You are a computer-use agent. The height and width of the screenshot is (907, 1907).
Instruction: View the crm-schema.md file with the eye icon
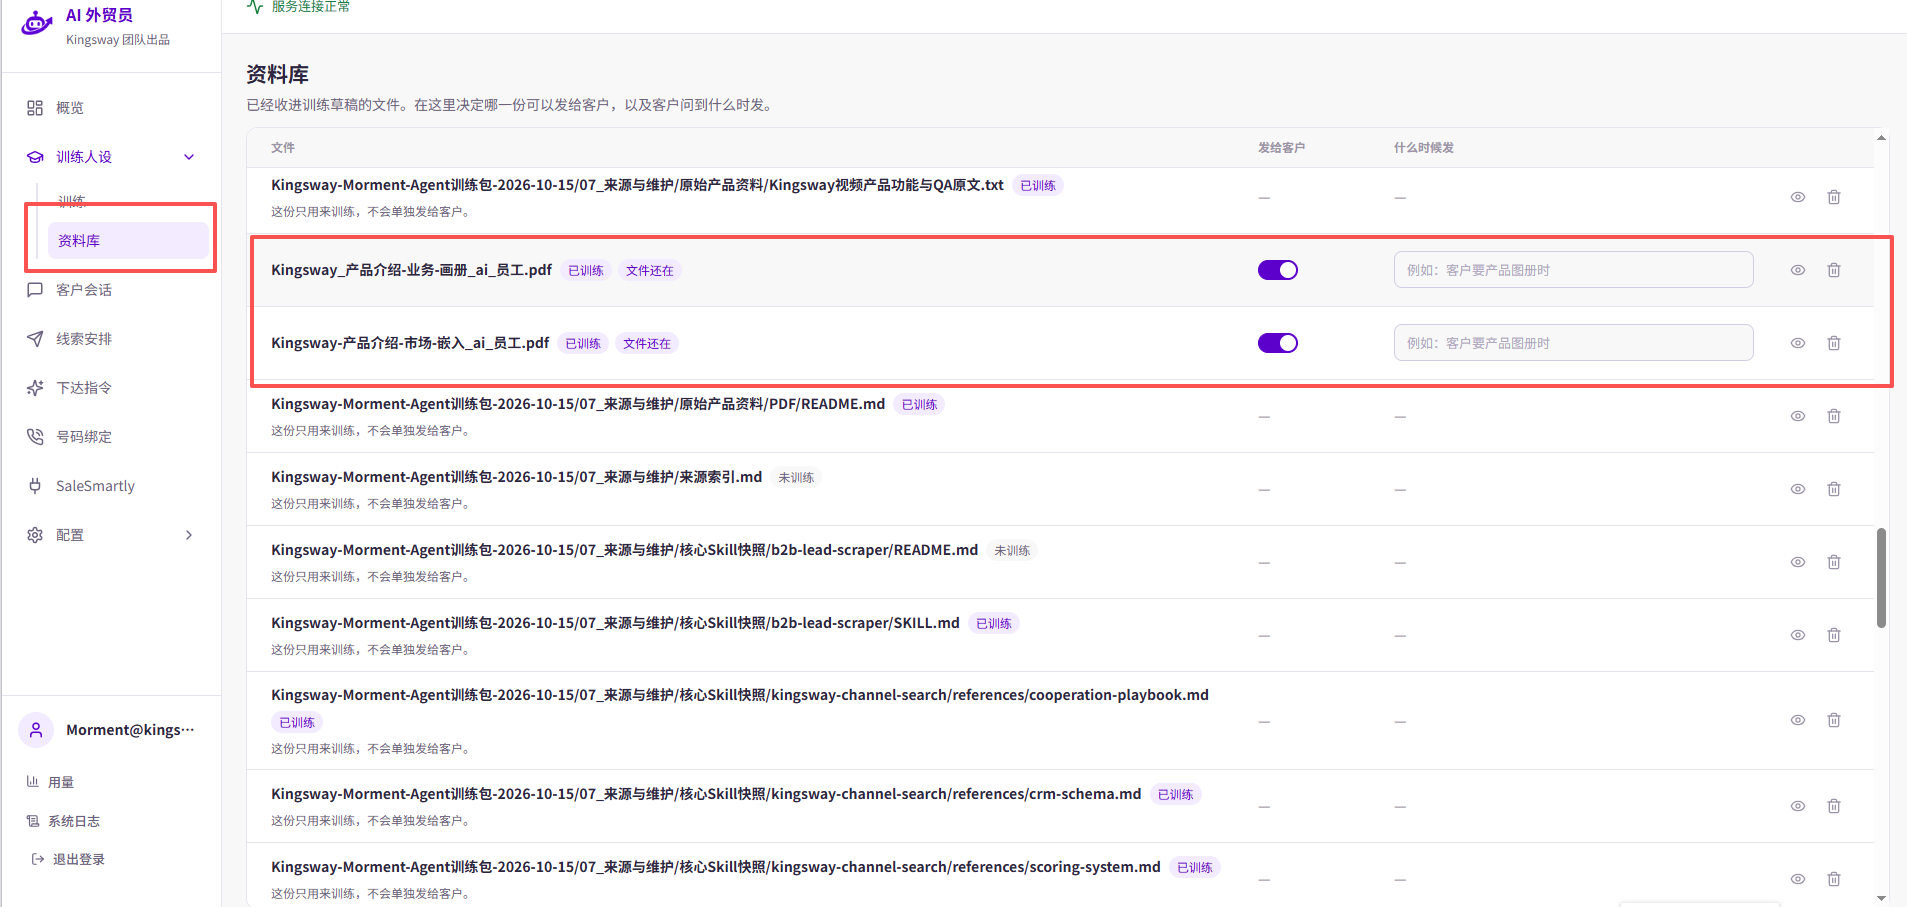coord(1797,806)
